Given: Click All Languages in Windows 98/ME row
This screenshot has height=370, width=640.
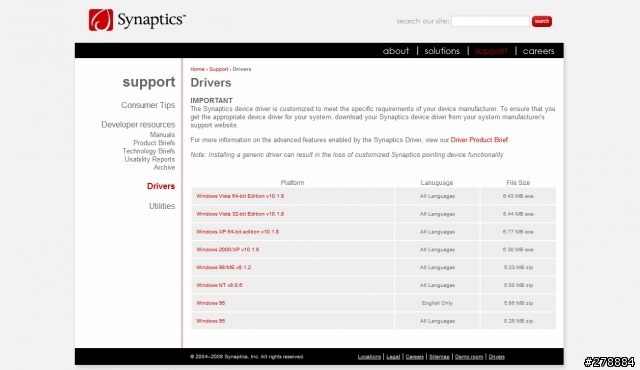Looking at the screenshot, I should click(x=437, y=268).
